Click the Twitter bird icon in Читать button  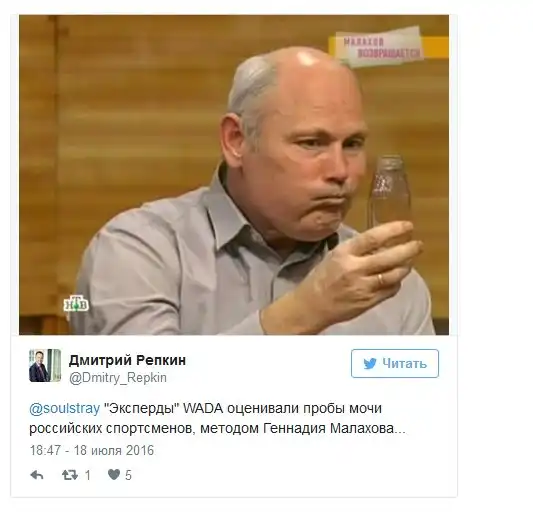(x=370, y=364)
